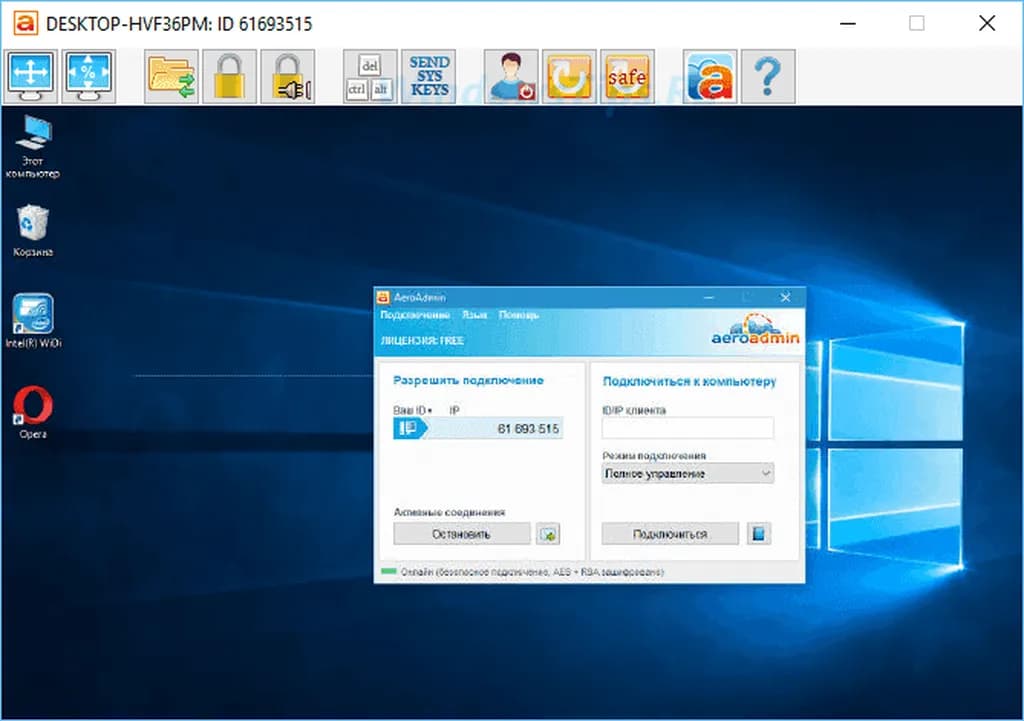Screen dimensions: 1024x721
Task: Open the file transfer folder icon
Action: click(x=171, y=76)
